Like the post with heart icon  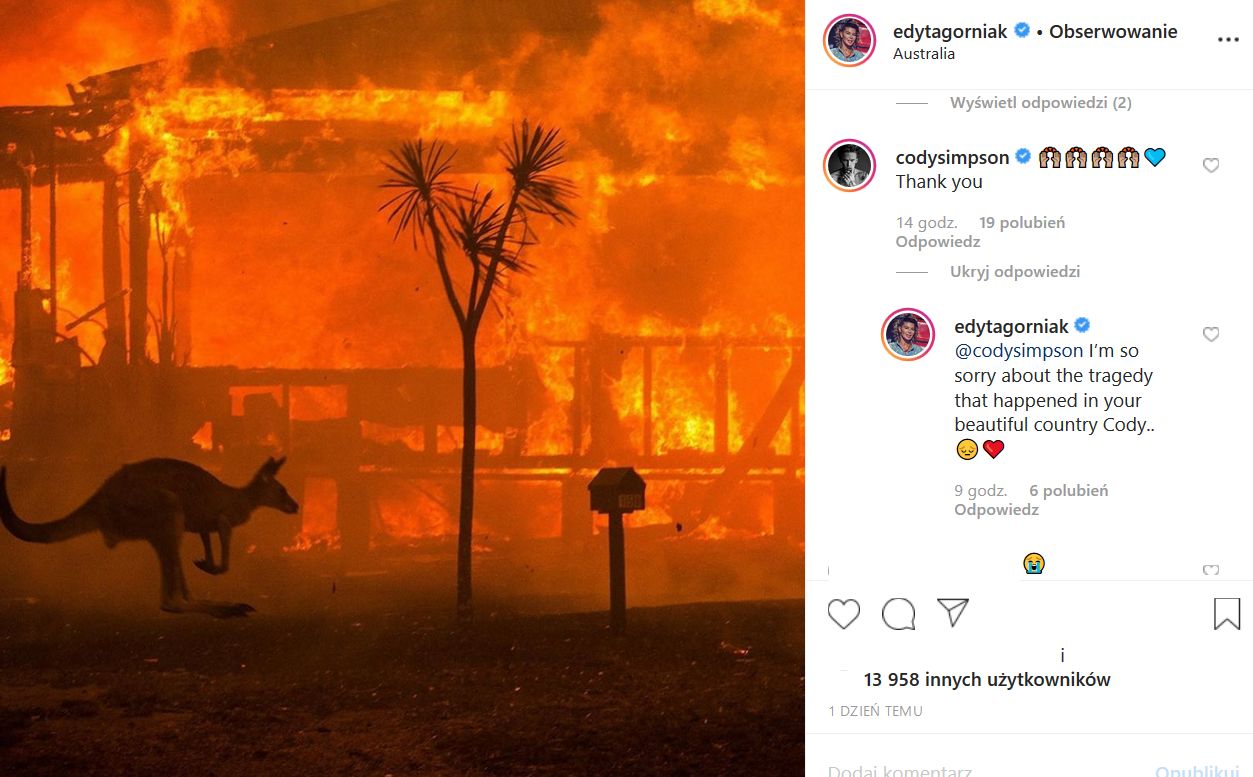pos(844,614)
